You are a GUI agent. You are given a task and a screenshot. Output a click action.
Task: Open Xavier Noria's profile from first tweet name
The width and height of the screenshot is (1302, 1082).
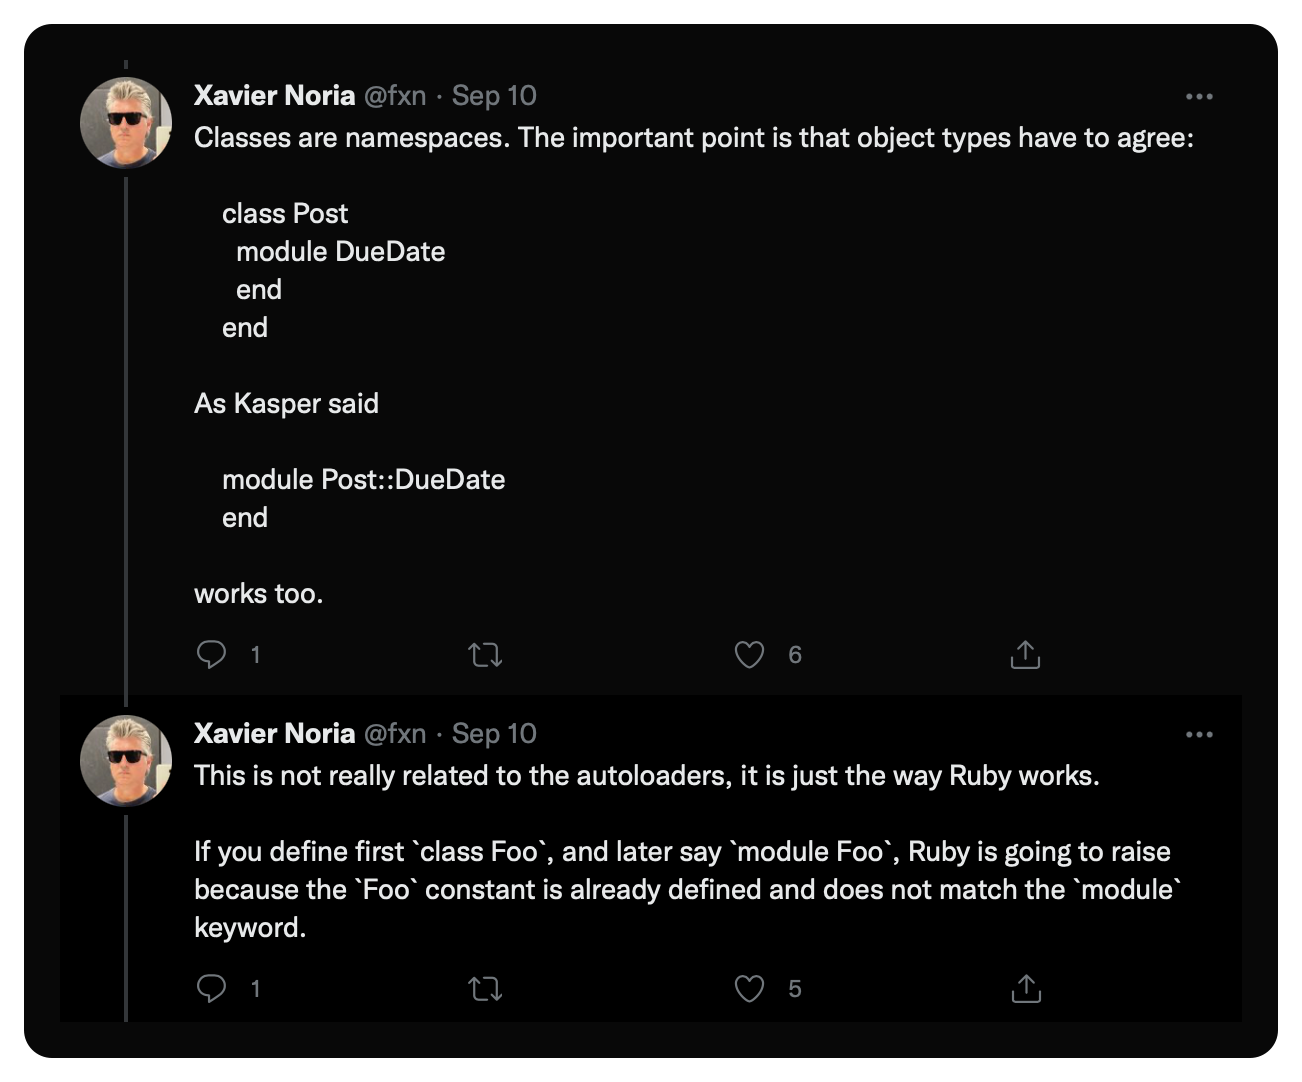[274, 95]
